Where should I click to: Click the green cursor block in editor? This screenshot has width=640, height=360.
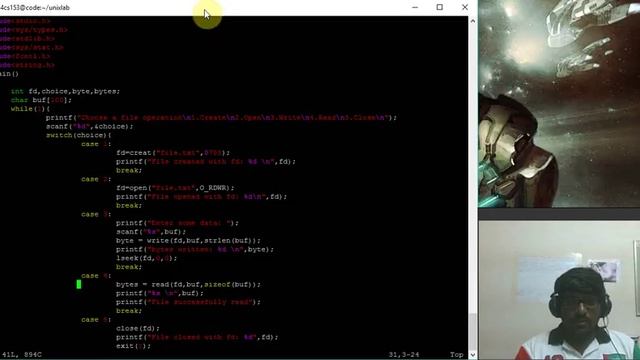pos(79,284)
